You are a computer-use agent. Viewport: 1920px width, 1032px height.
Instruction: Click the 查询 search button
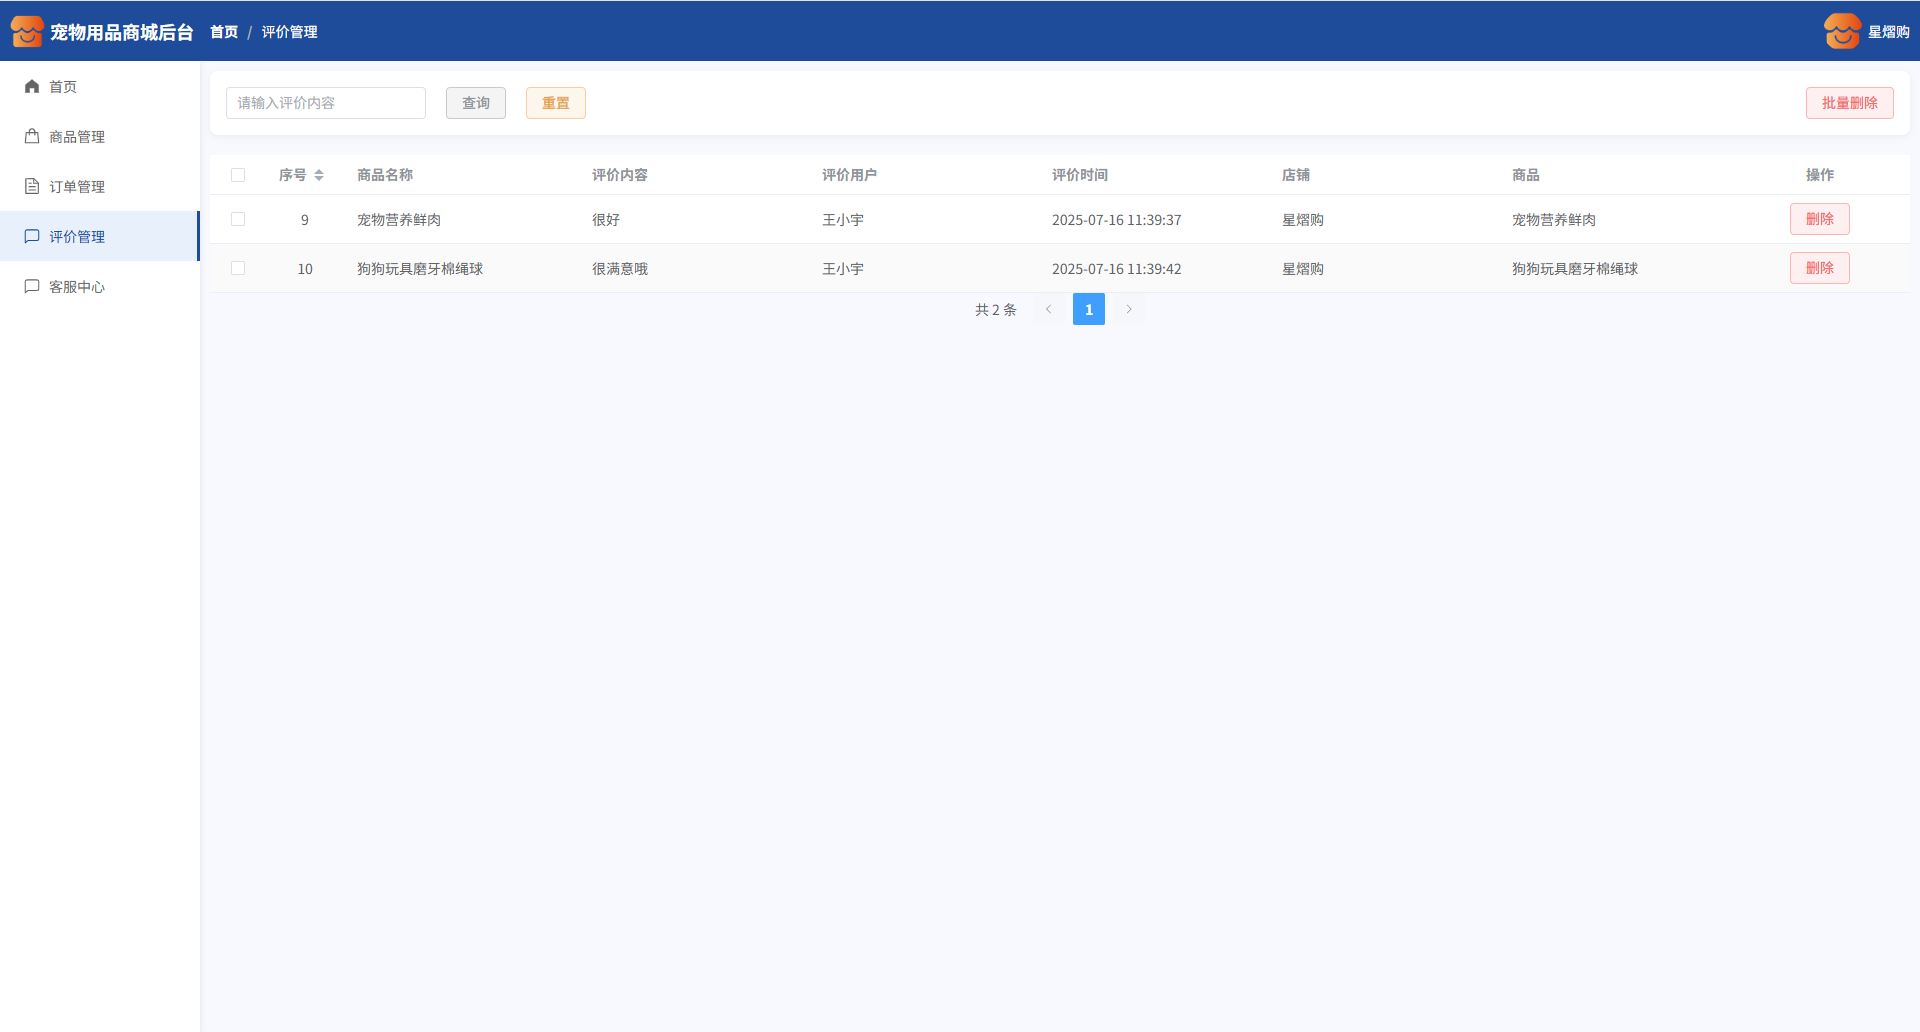475,103
